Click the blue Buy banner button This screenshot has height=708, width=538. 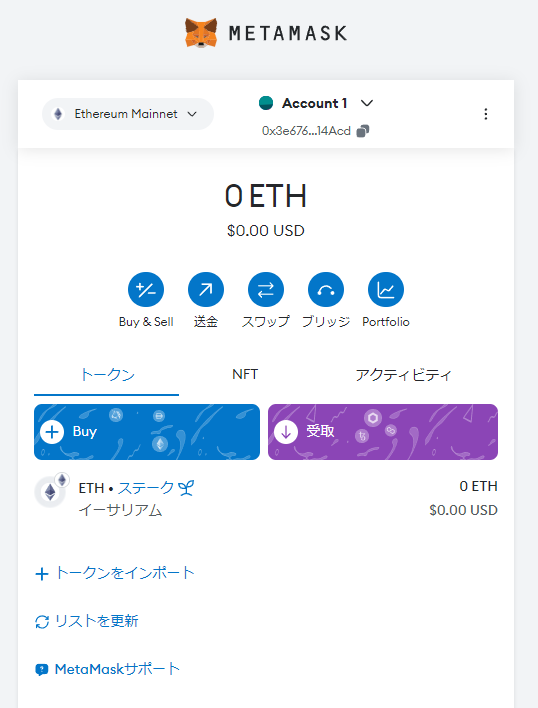pyautogui.click(x=147, y=432)
